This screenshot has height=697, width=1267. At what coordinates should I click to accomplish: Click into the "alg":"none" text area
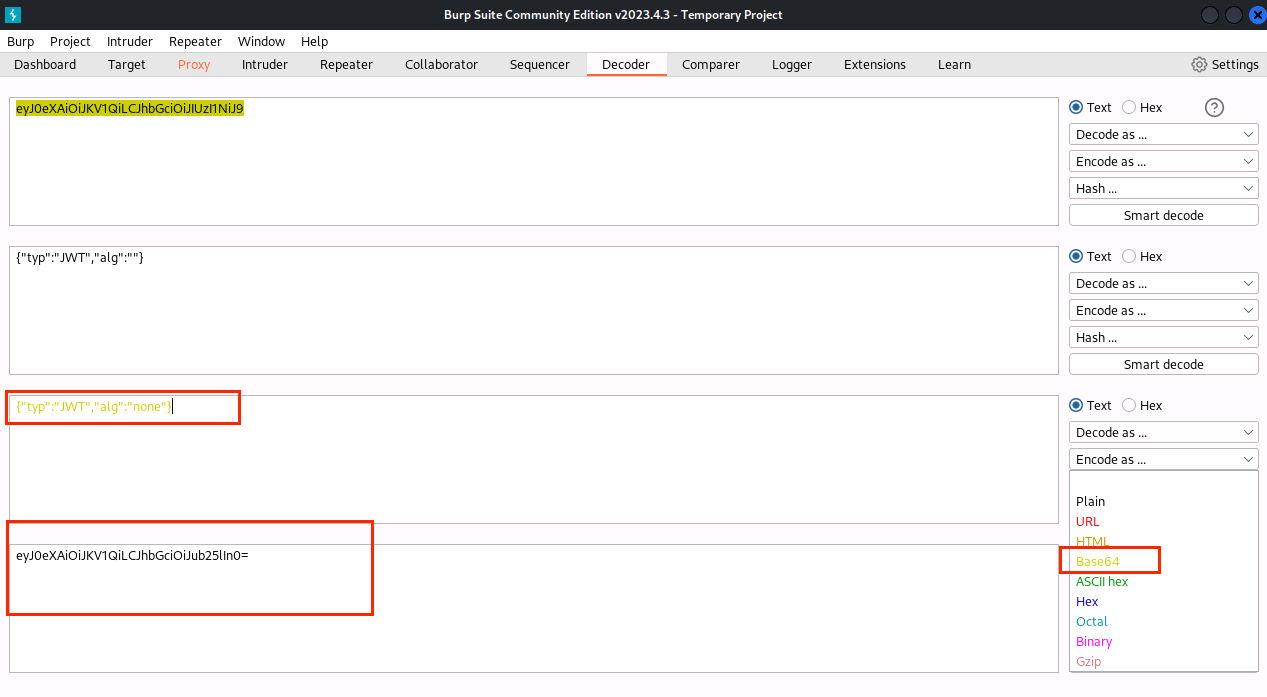[x=533, y=459]
